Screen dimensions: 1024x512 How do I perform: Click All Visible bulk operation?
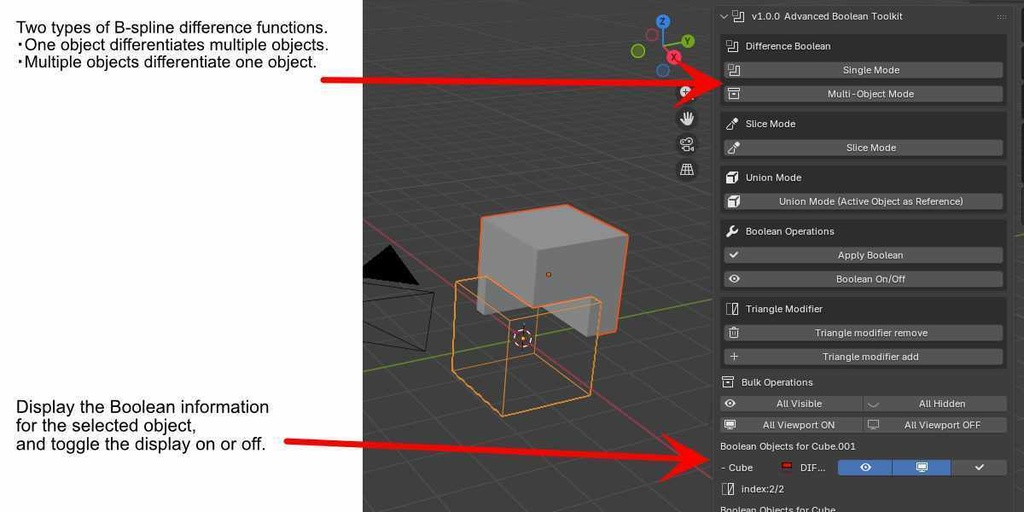(x=791, y=404)
